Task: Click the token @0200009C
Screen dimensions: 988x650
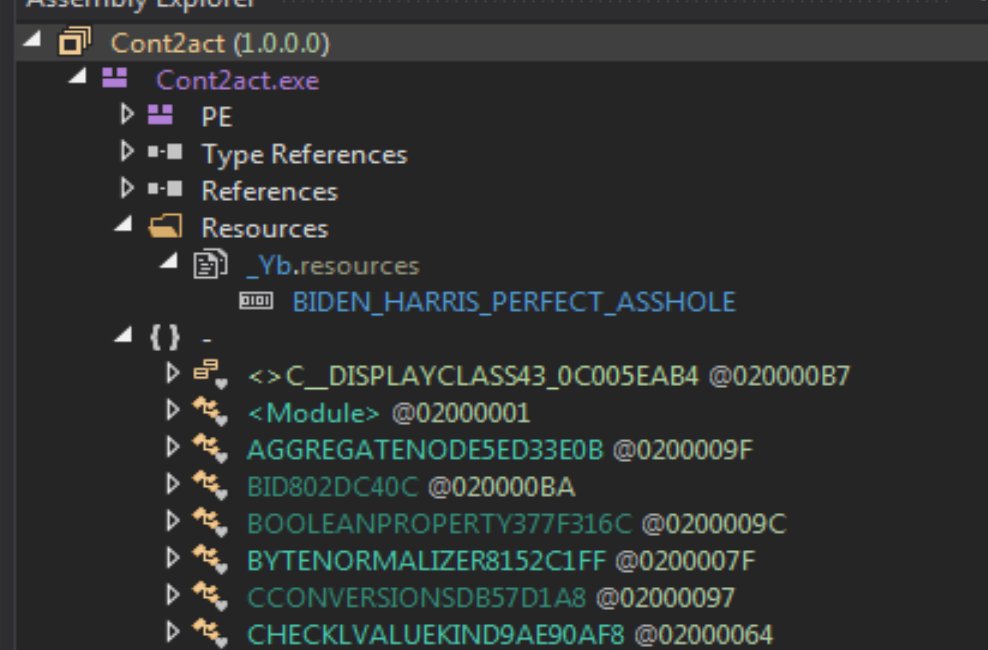Action: (714, 524)
